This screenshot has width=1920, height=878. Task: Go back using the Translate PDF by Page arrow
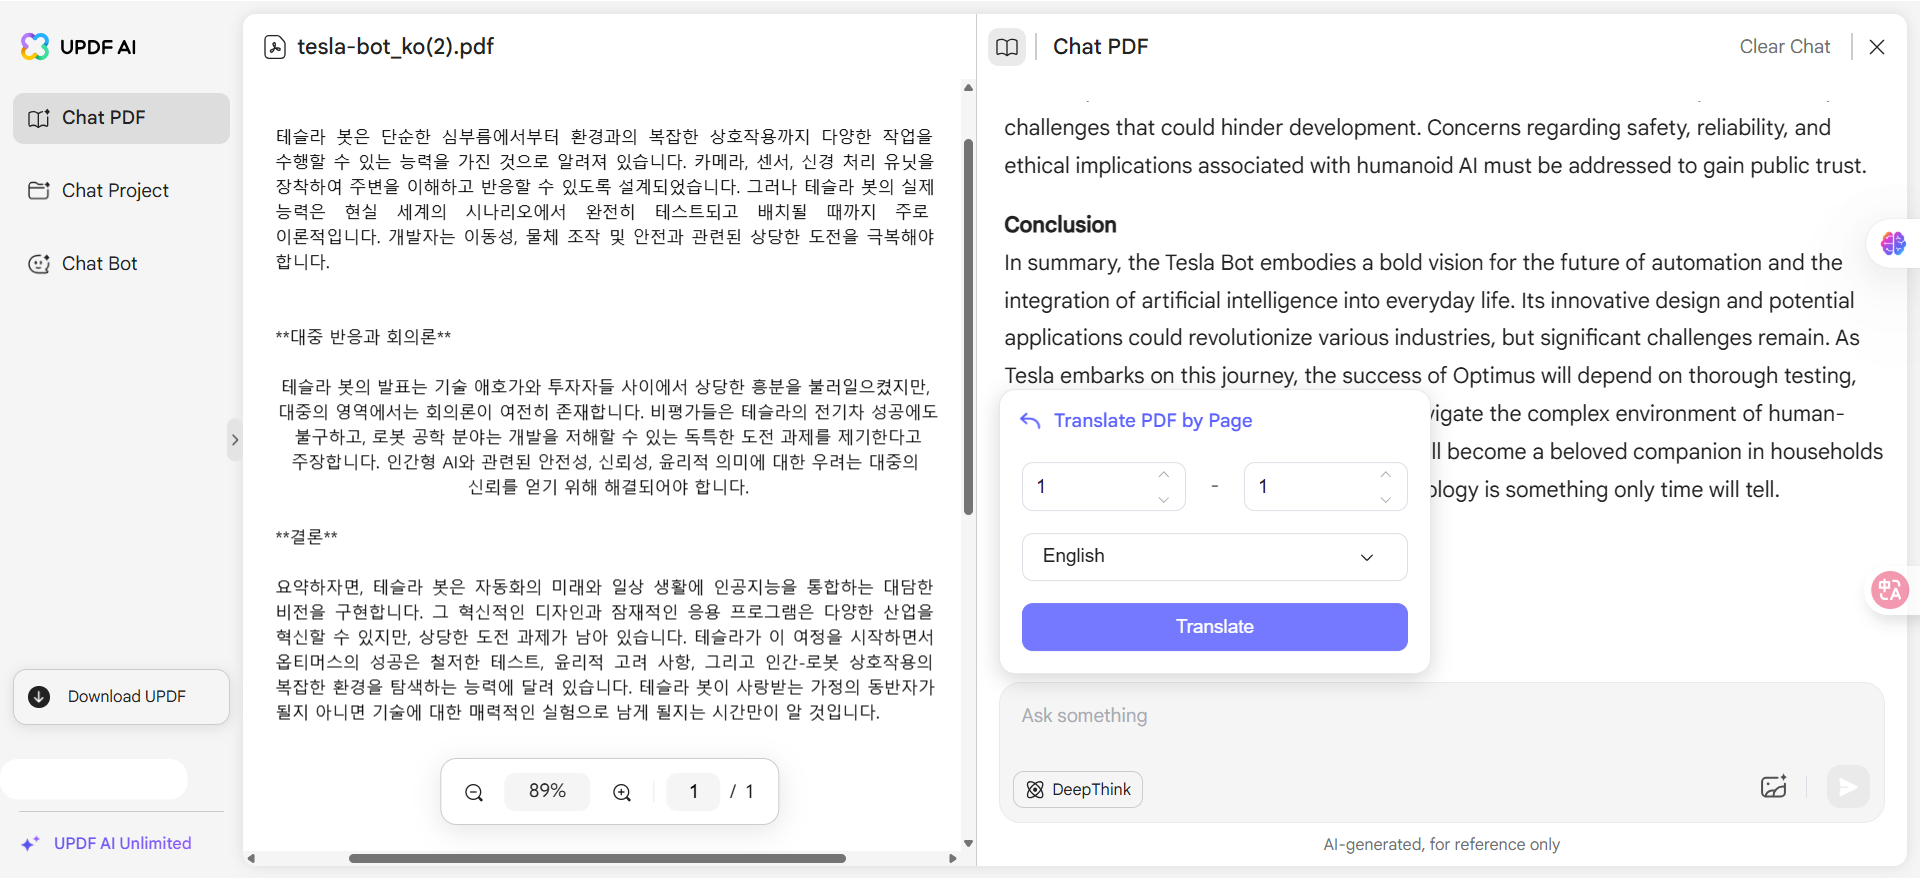[x=1031, y=421]
